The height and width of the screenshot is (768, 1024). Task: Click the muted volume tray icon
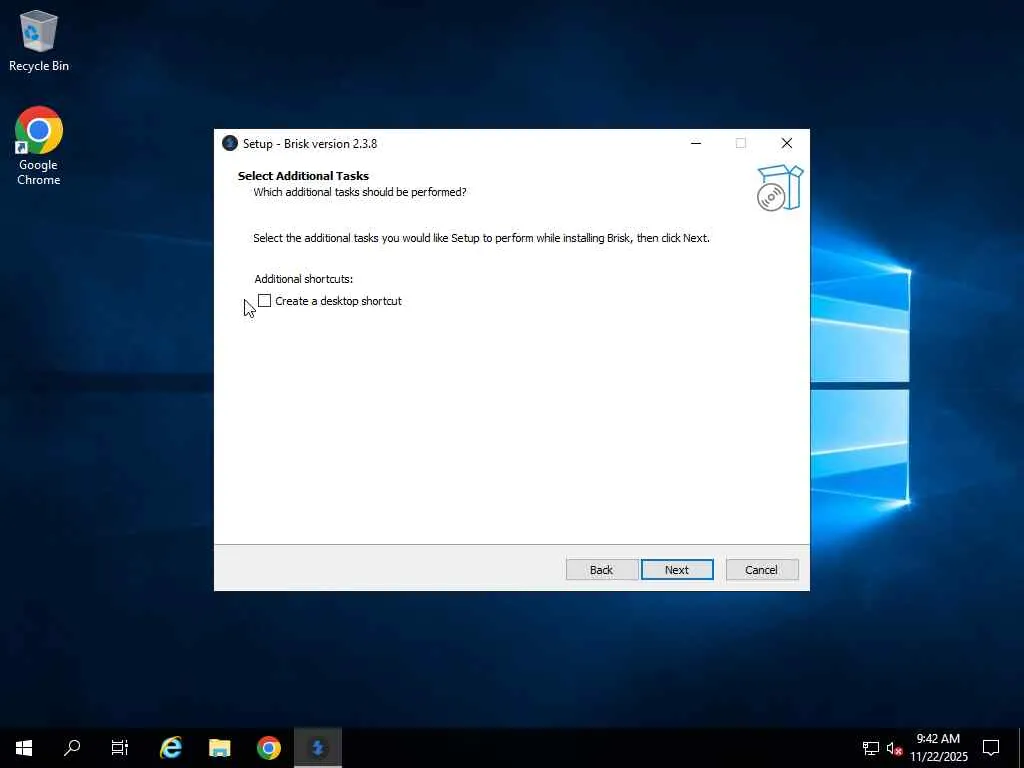(894, 748)
